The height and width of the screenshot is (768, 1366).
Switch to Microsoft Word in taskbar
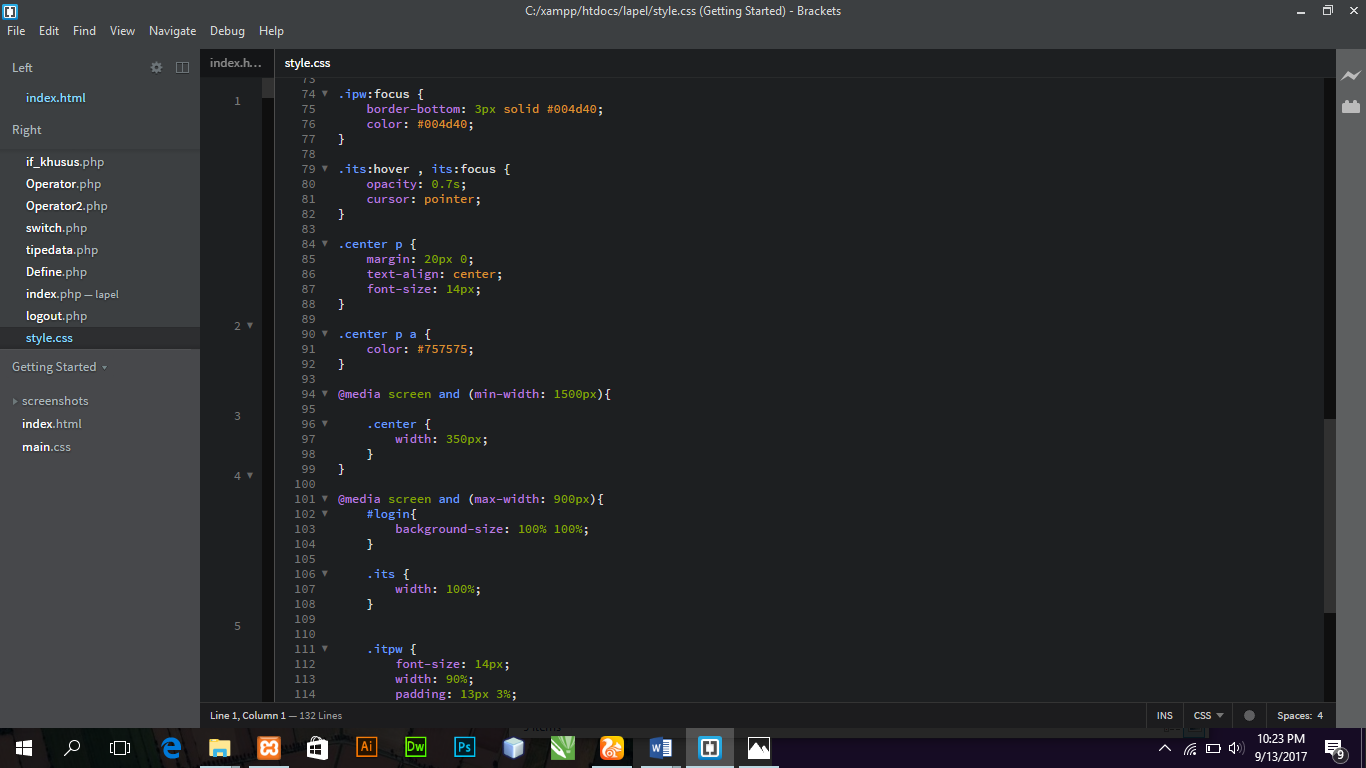pyautogui.click(x=661, y=748)
